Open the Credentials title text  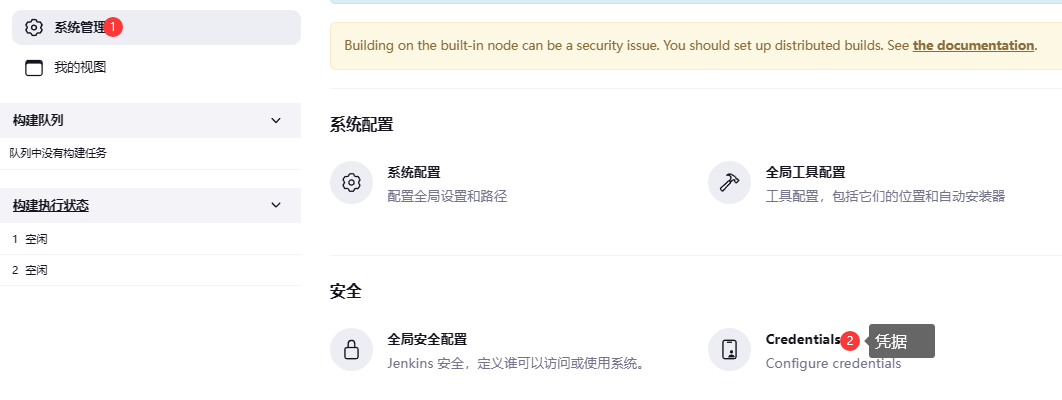tap(803, 340)
